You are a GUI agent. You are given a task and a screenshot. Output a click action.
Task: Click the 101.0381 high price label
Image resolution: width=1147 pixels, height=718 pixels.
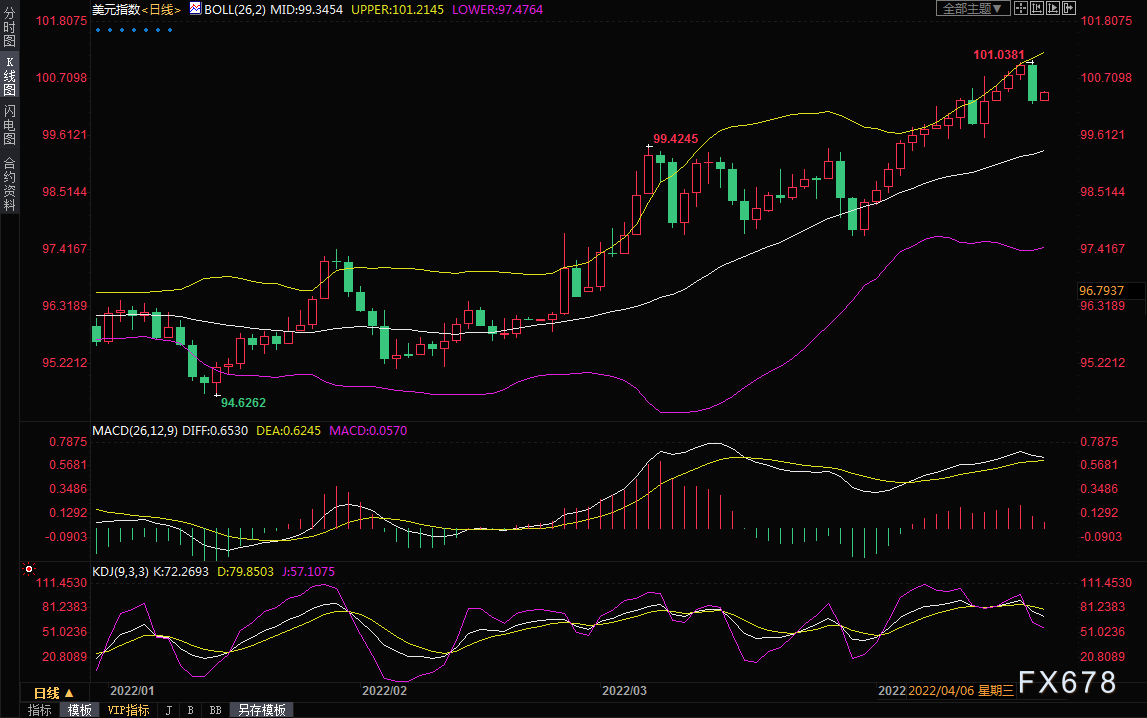tap(999, 55)
